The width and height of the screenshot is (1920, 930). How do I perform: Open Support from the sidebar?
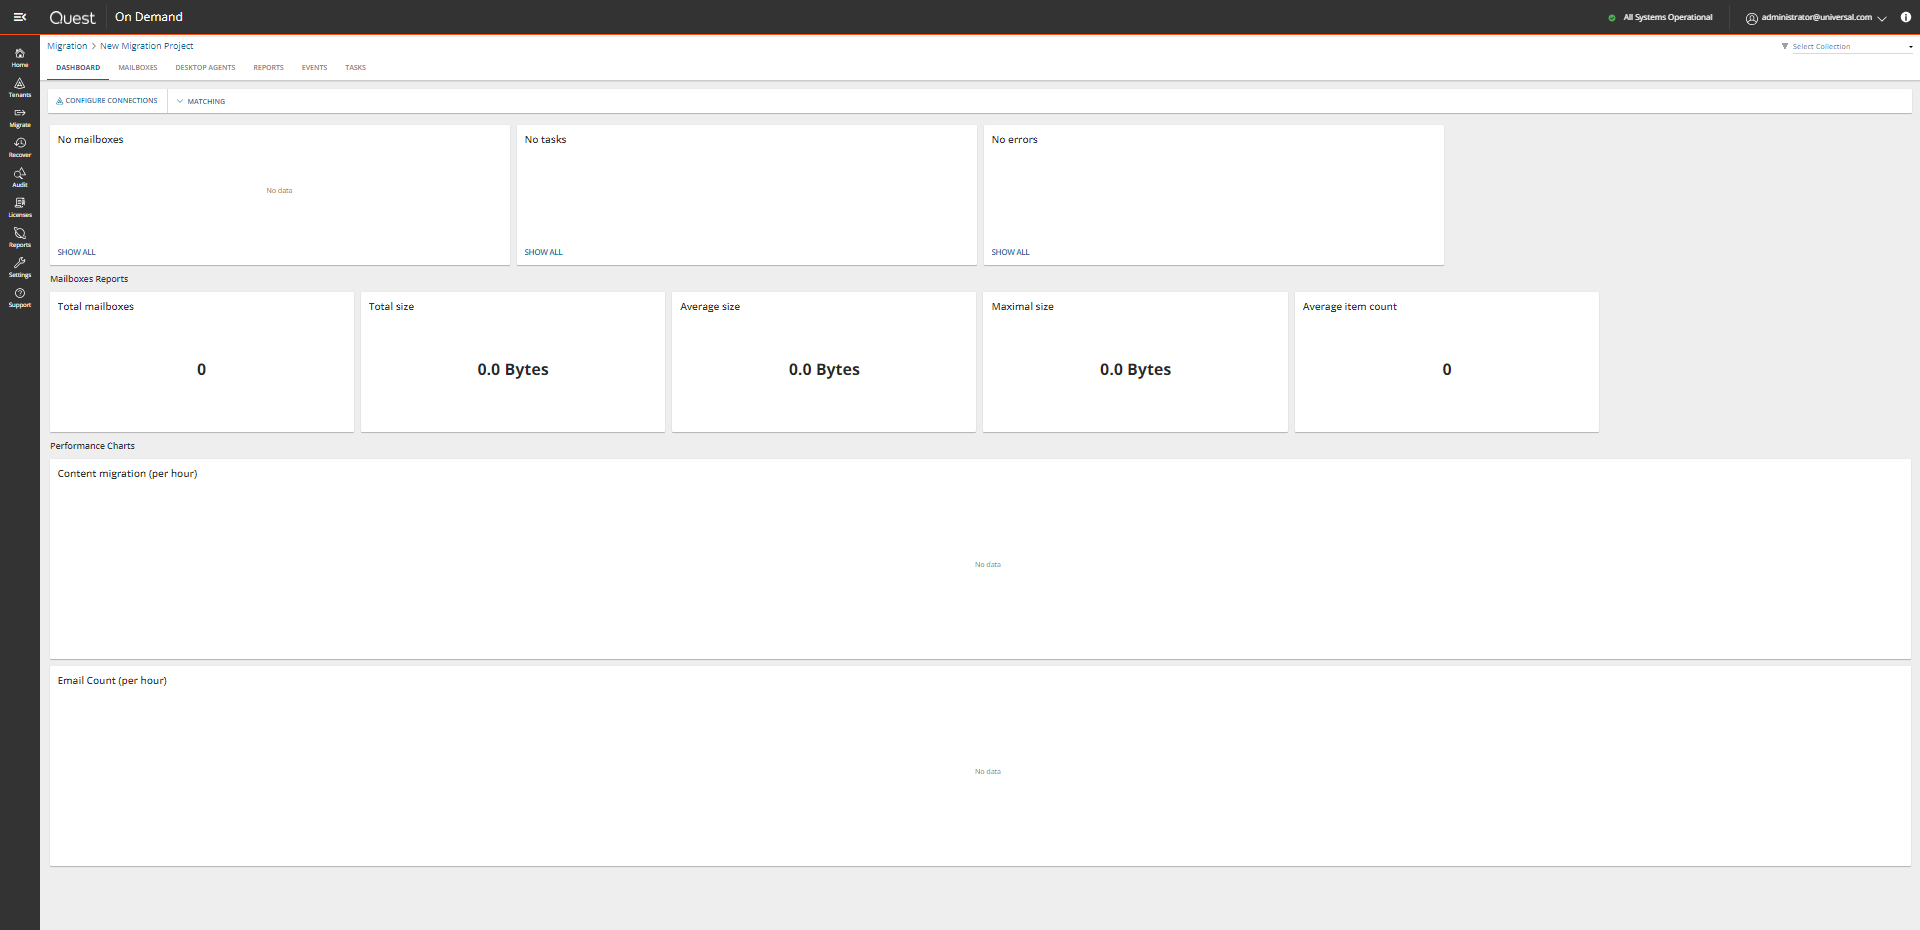click(x=20, y=297)
